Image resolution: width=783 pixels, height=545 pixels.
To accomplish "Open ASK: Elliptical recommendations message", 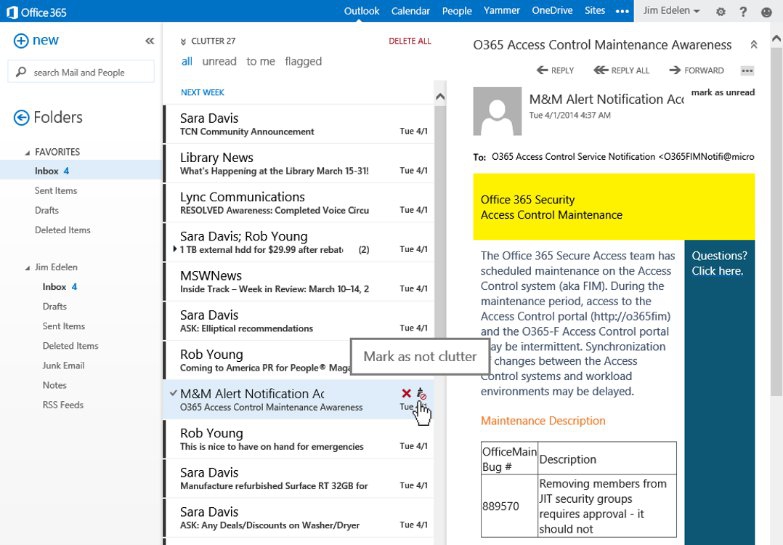I will click(x=299, y=321).
